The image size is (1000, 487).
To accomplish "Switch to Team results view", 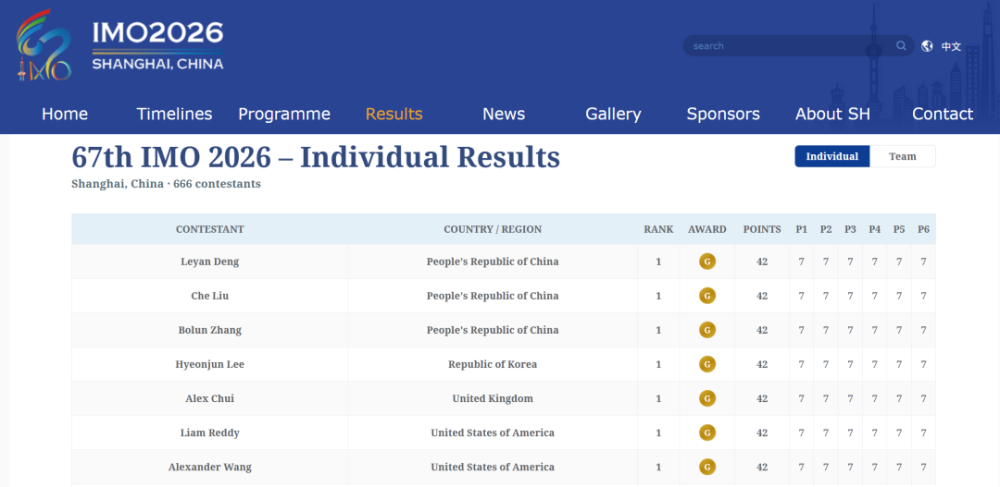I will pos(902,156).
